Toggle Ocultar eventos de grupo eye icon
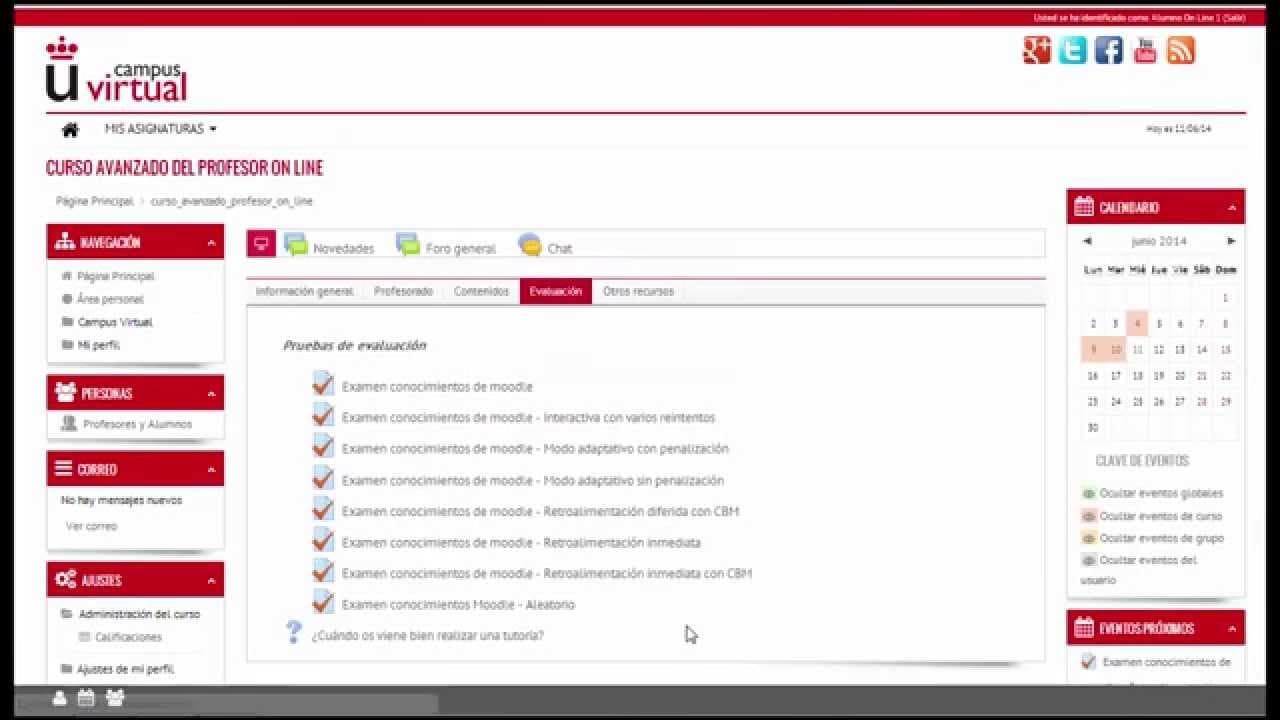The height and width of the screenshot is (720, 1280). (x=1089, y=539)
